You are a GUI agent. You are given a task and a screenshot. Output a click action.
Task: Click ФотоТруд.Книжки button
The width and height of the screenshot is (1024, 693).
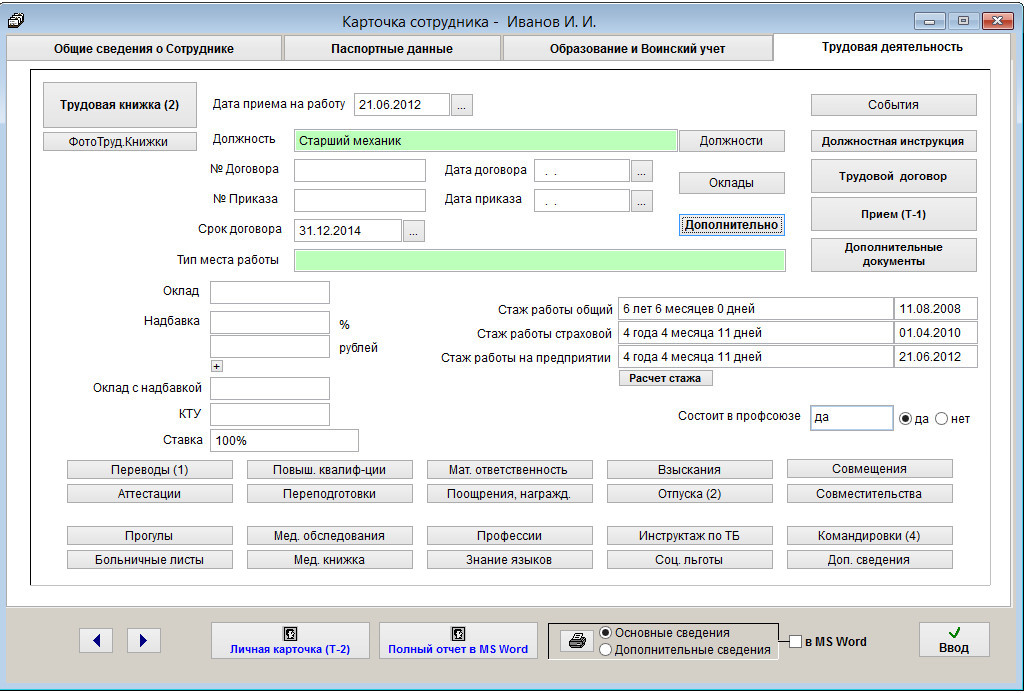tap(120, 142)
